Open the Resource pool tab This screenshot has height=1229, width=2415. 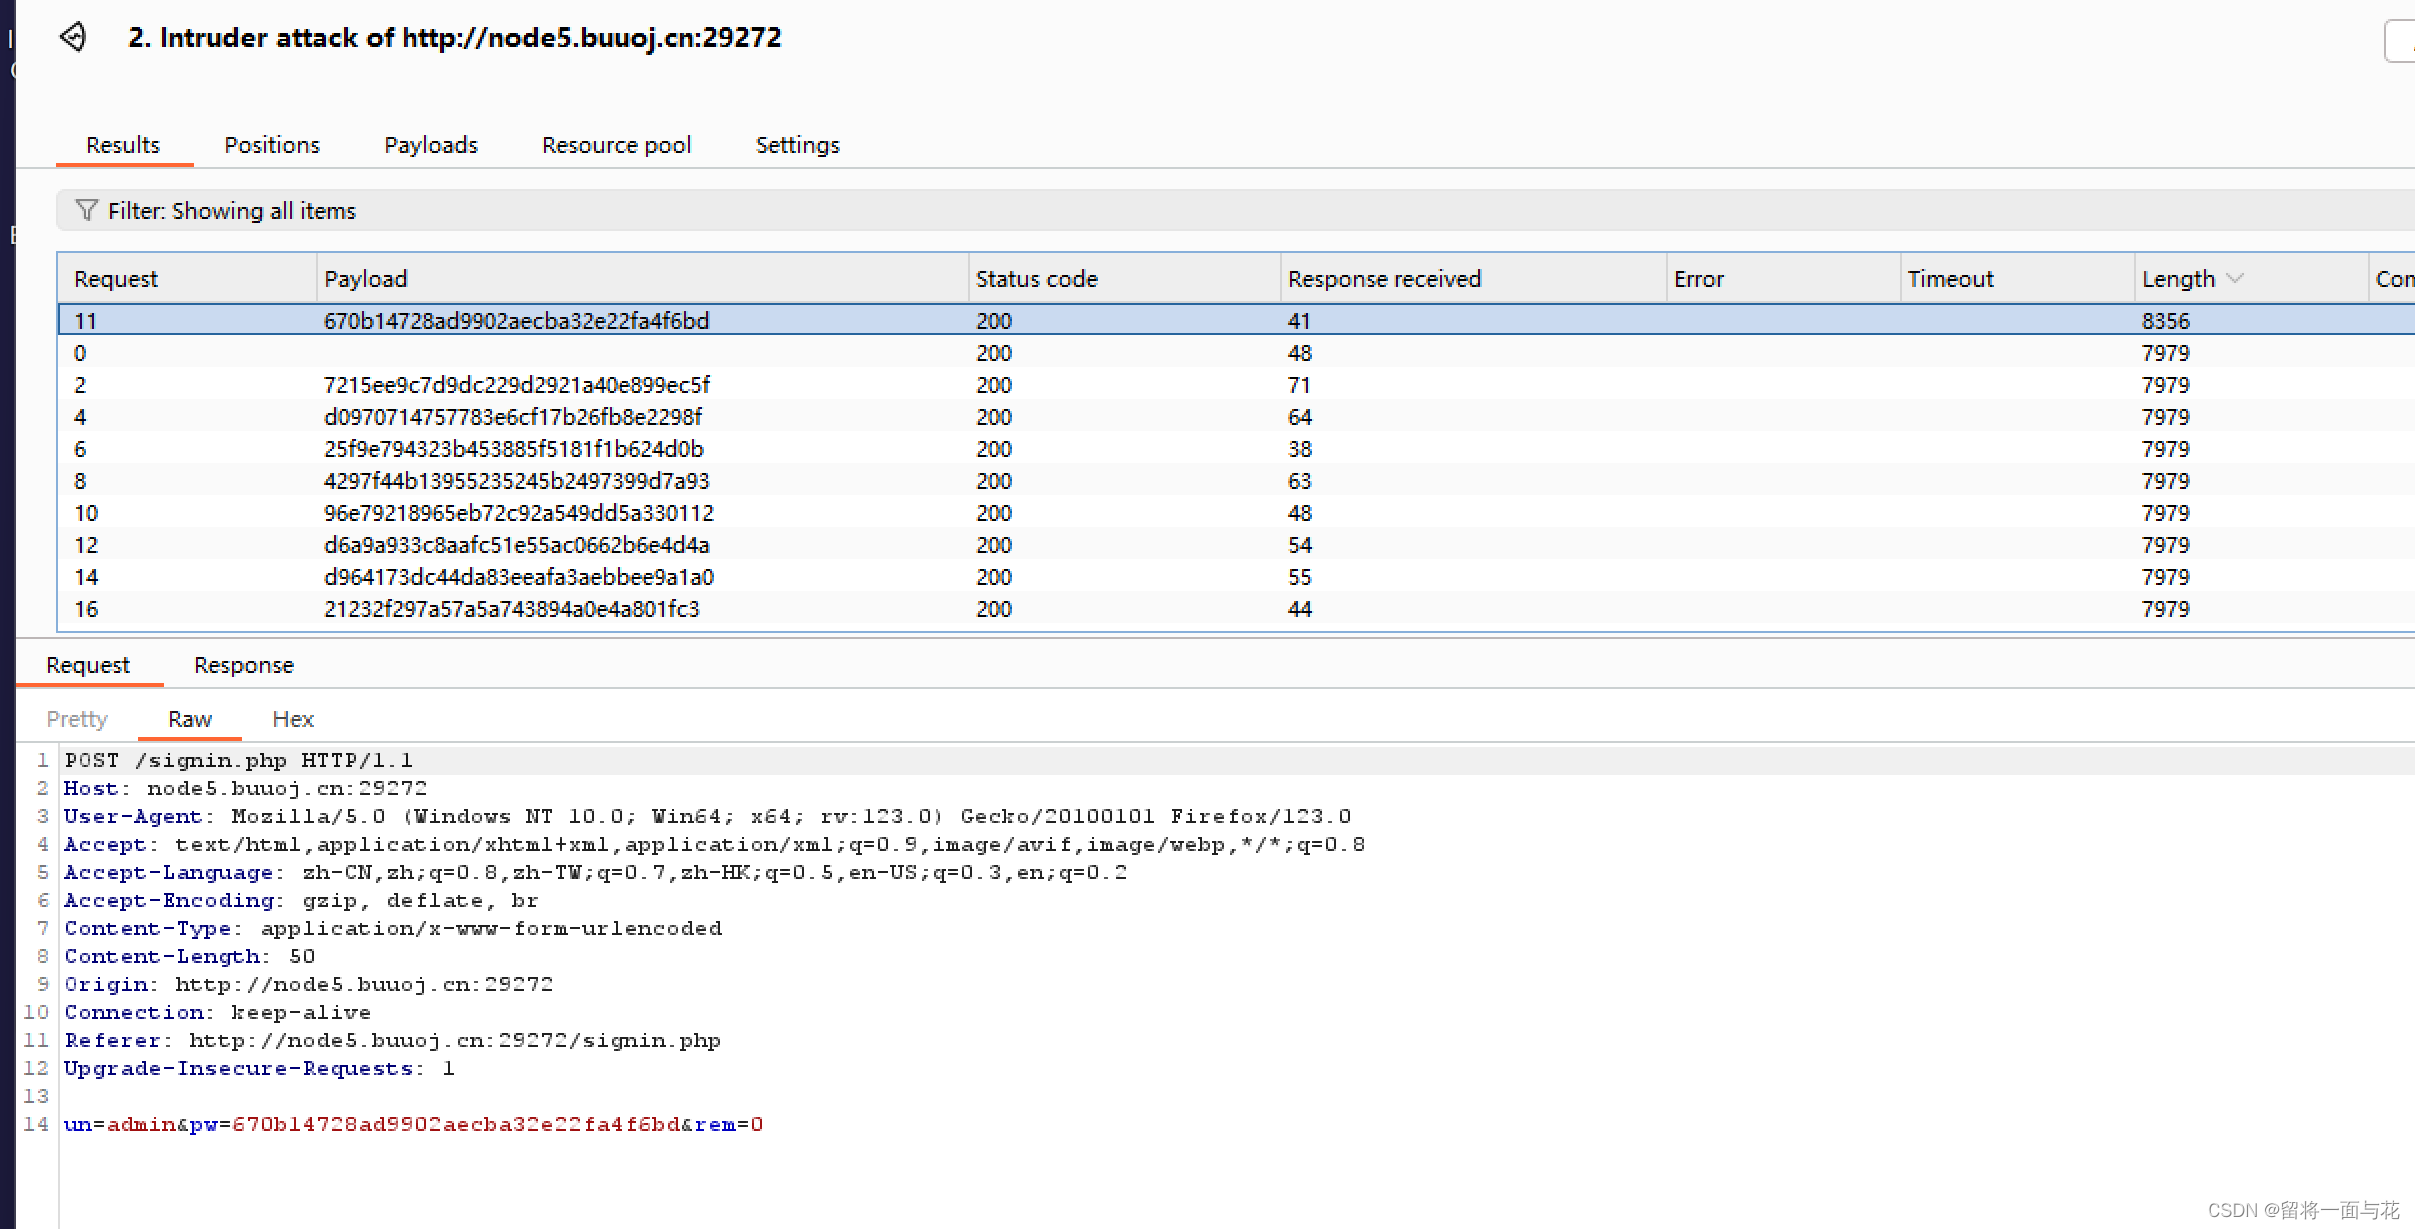tap(616, 145)
